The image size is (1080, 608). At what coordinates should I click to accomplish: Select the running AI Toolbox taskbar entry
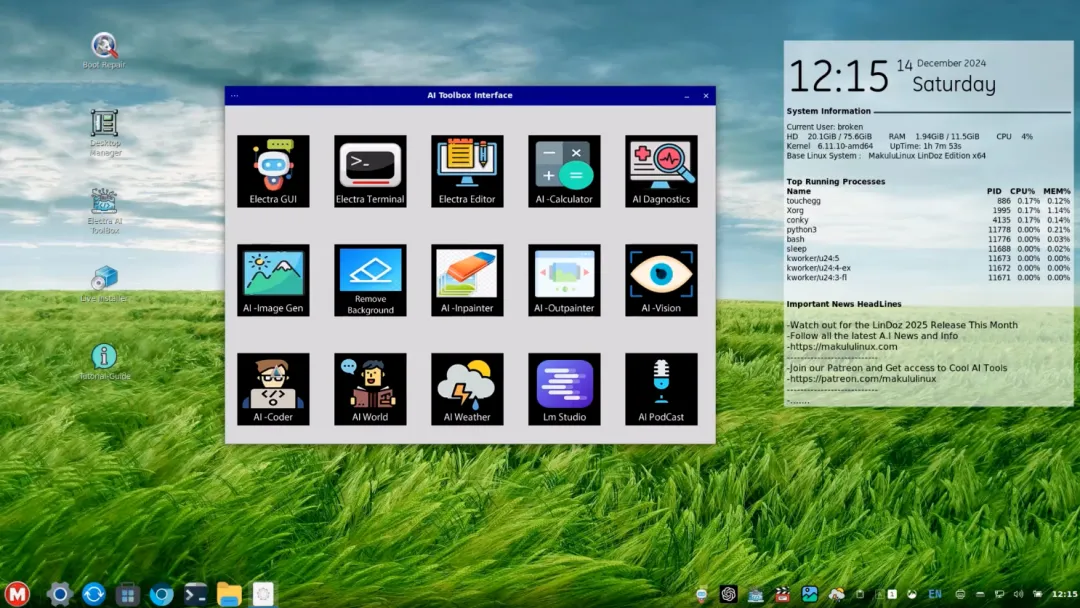coord(263,594)
